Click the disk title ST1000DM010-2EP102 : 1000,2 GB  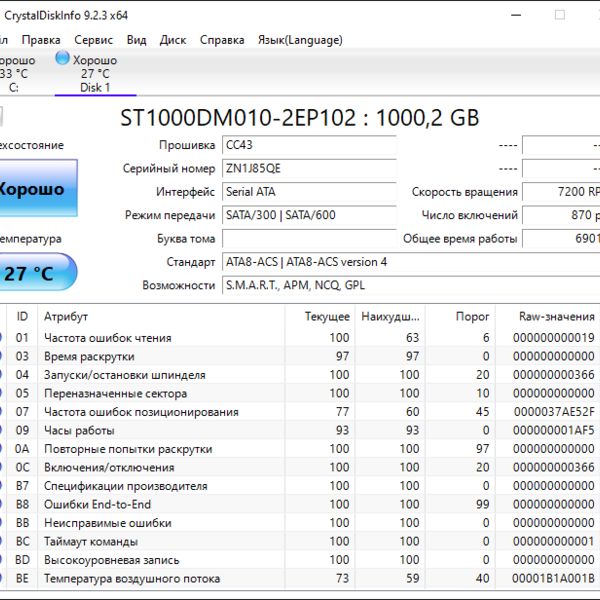pyautogui.click(x=300, y=117)
